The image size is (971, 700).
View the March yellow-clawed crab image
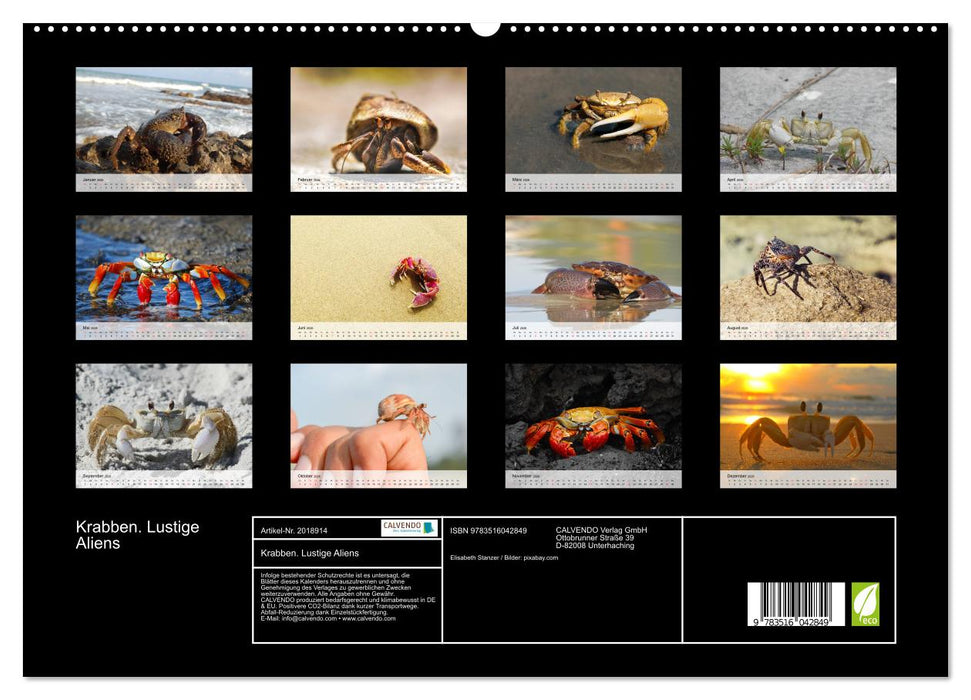pos(594,125)
